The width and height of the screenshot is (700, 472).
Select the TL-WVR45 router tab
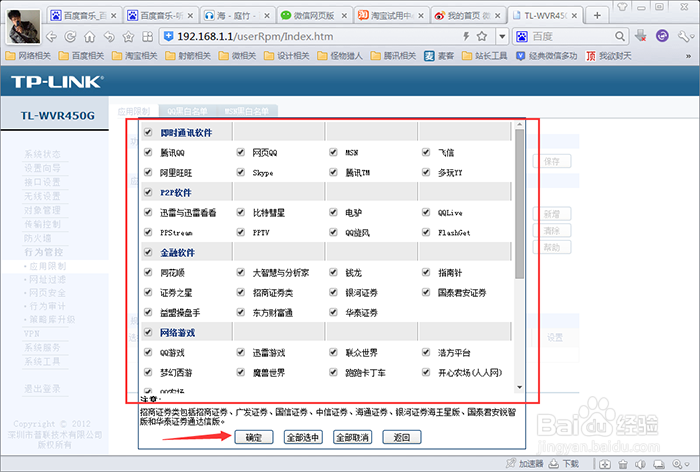pos(546,16)
